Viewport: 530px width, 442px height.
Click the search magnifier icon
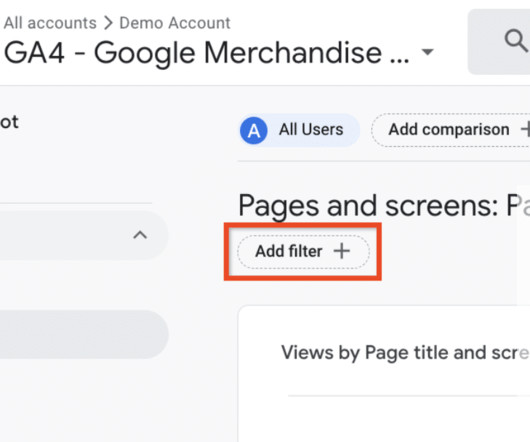(x=515, y=41)
